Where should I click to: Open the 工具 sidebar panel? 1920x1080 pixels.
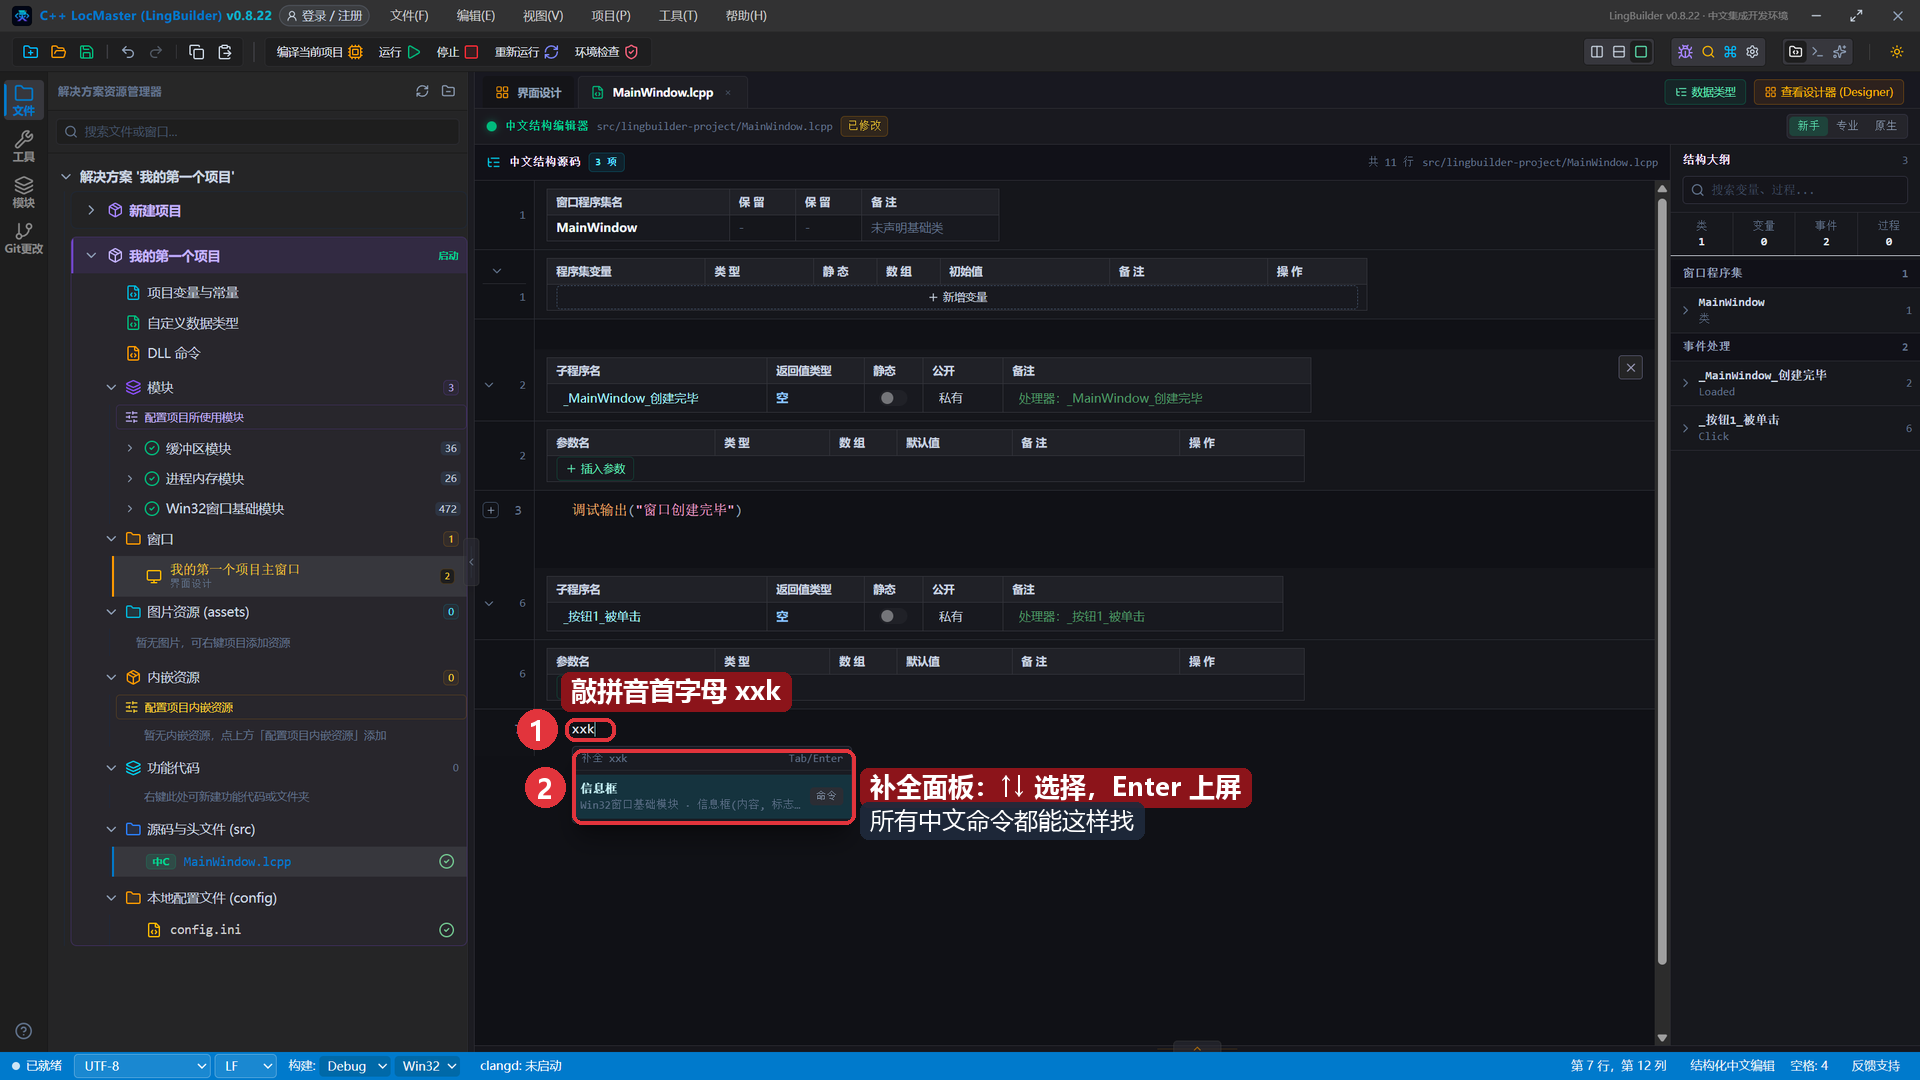23,146
